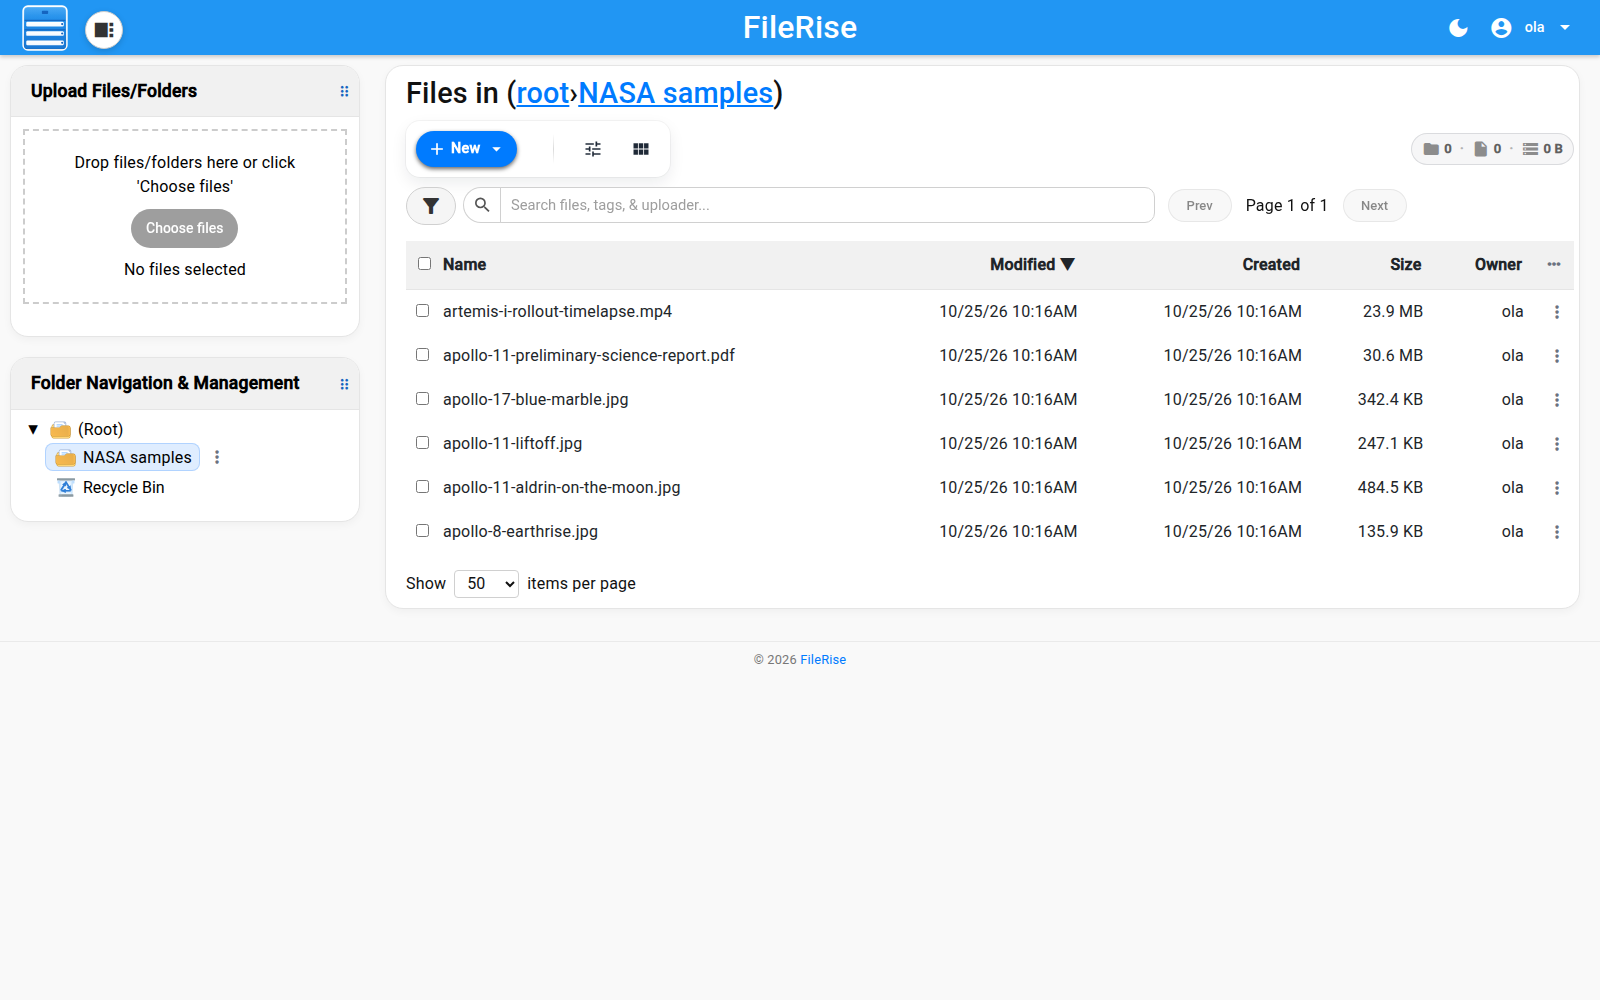This screenshot has width=1600, height=1000.
Task: Open actions menu for apollo-11-preliminary-science-report.pdf
Action: [1556, 356]
